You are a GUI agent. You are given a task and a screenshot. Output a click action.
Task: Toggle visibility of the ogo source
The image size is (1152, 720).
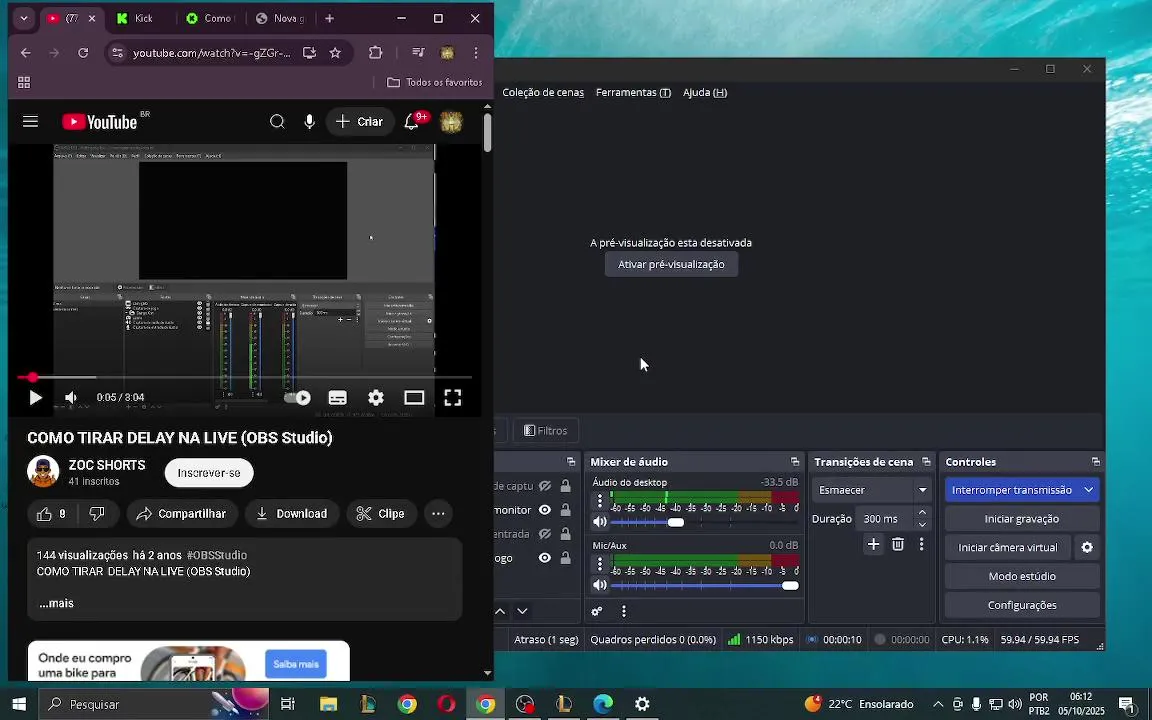544,558
